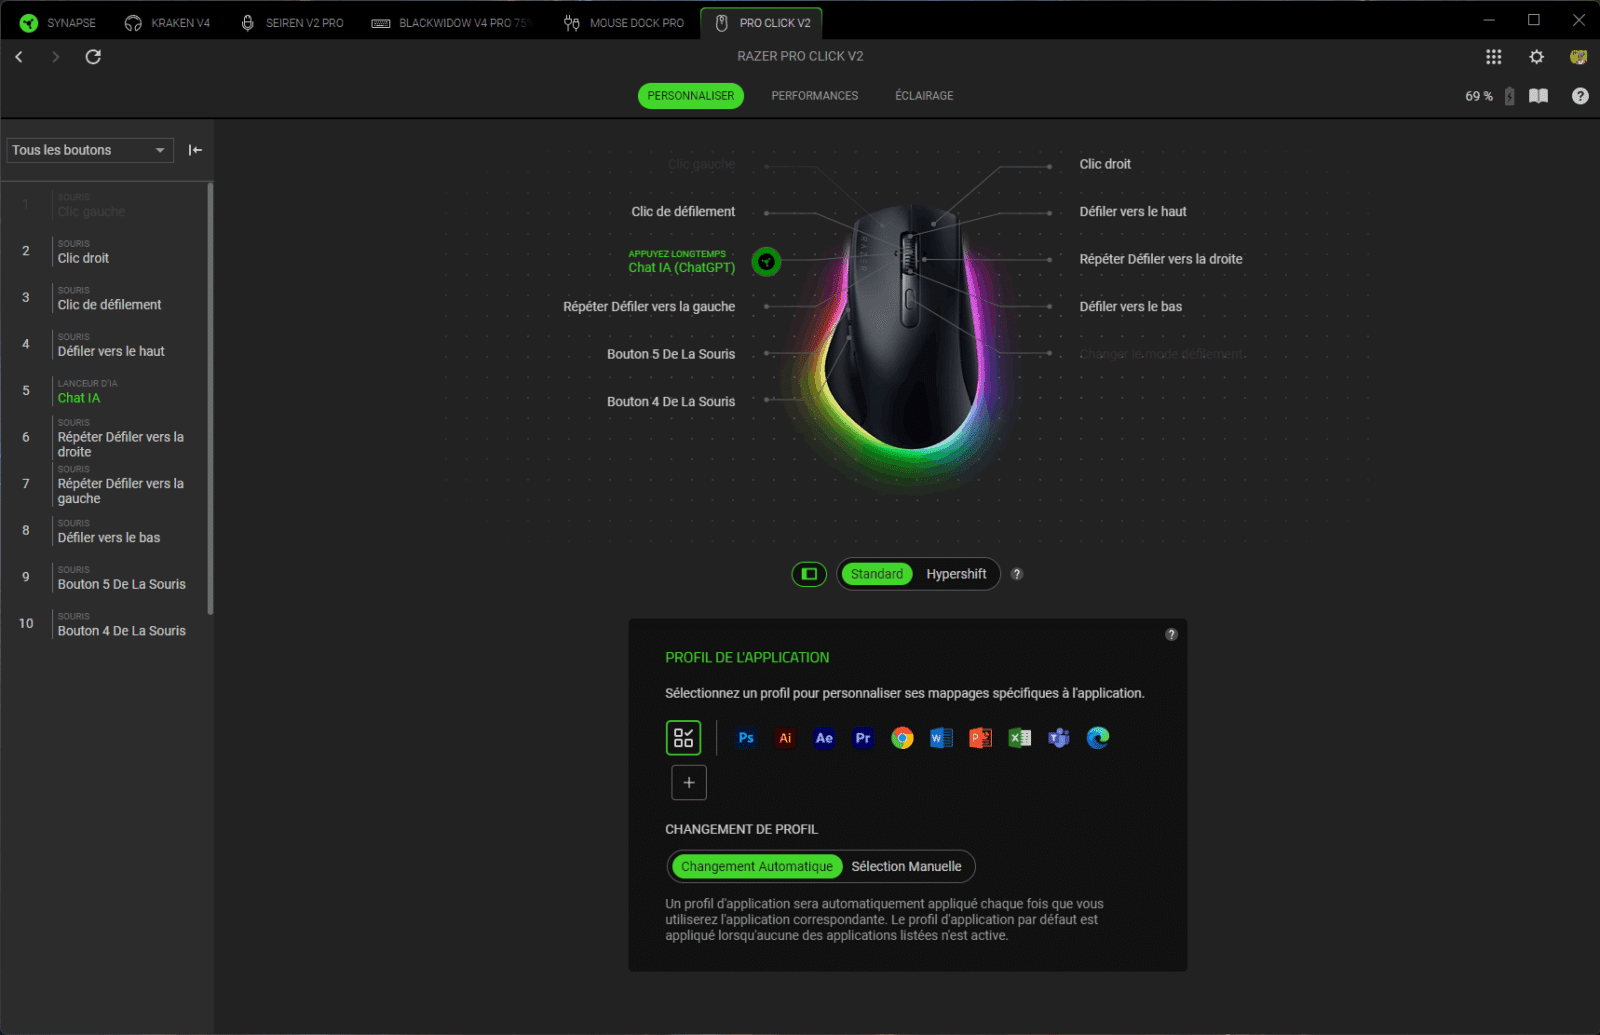Switch to the Seiren V2 Pro tab
1600x1035 pixels.
click(x=292, y=22)
